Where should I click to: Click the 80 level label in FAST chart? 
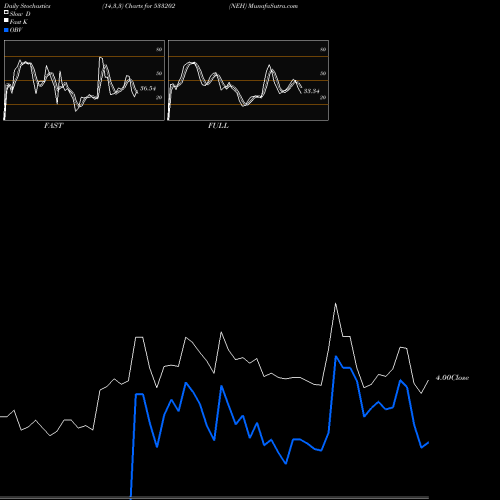159,49
